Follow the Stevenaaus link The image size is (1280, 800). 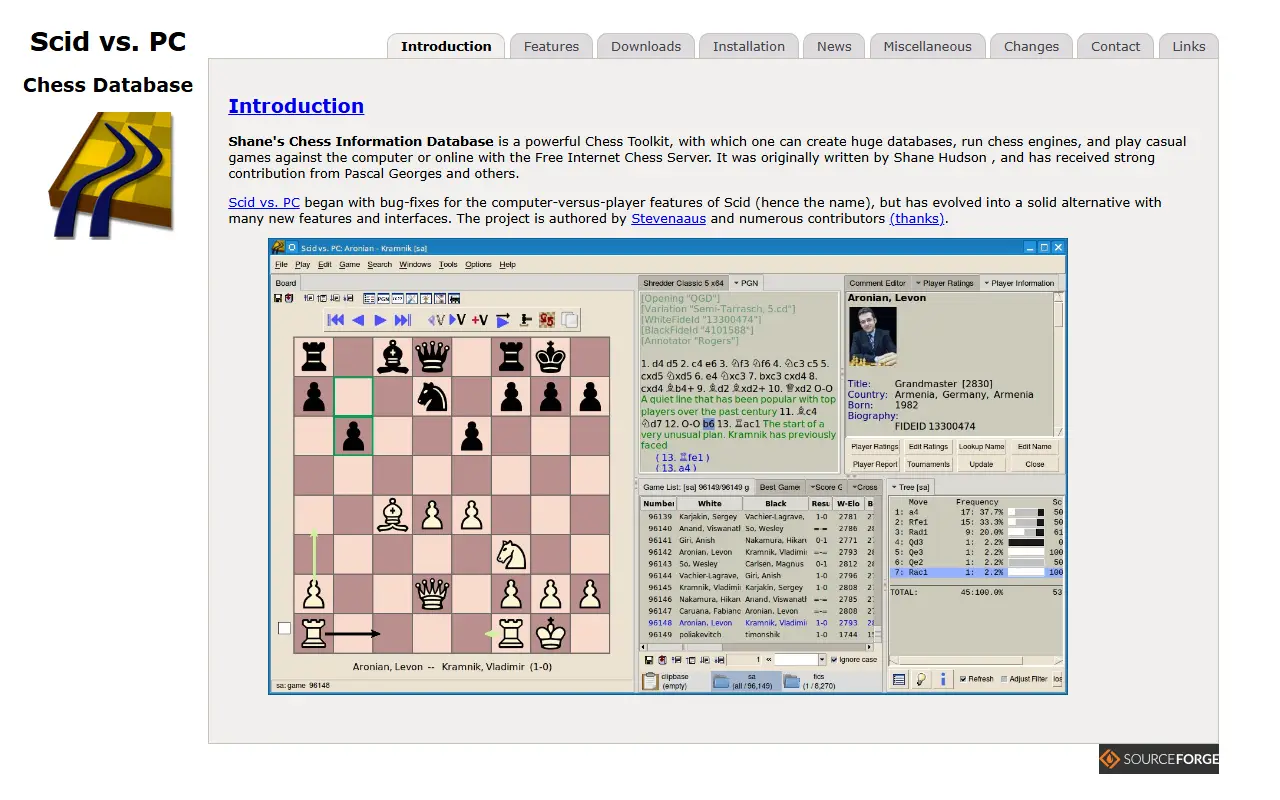(x=668, y=218)
